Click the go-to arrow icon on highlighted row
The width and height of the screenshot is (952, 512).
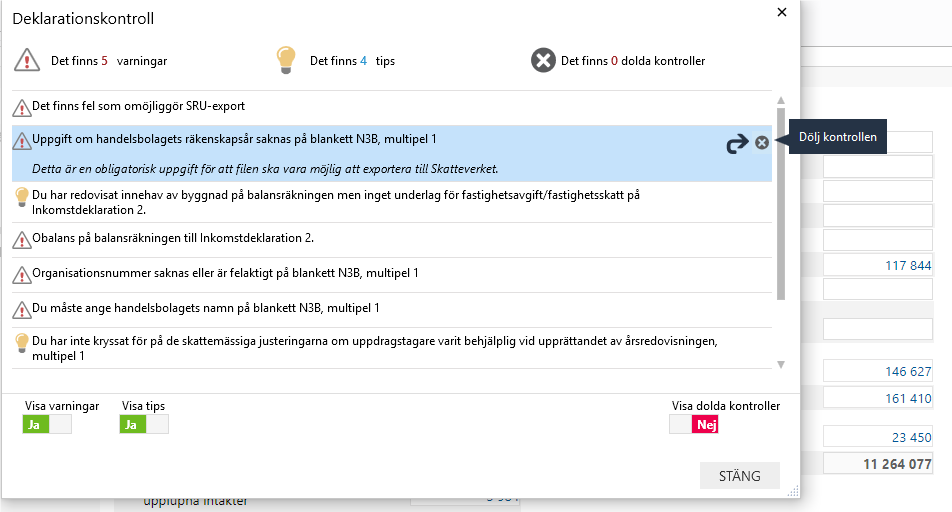(x=737, y=144)
